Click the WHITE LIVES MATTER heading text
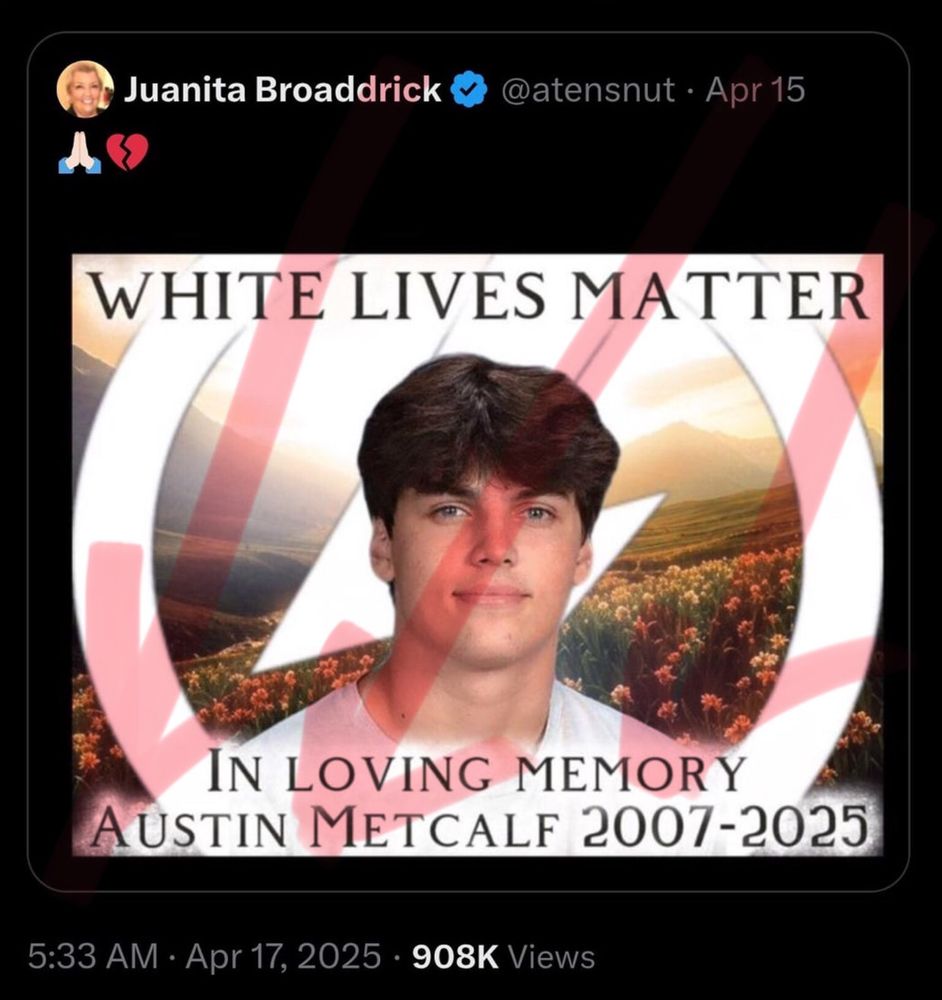The image size is (942, 1000). (x=480, y=295)
